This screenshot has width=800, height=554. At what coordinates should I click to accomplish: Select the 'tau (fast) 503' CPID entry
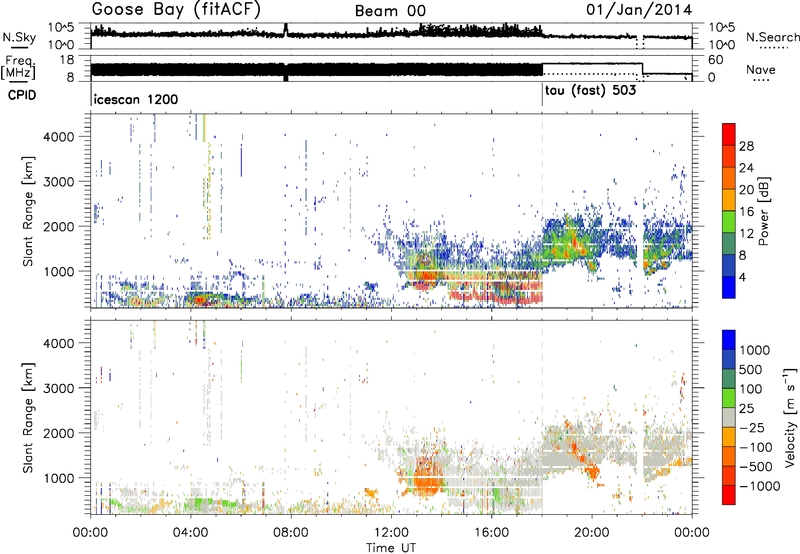[x=590, y=91]
